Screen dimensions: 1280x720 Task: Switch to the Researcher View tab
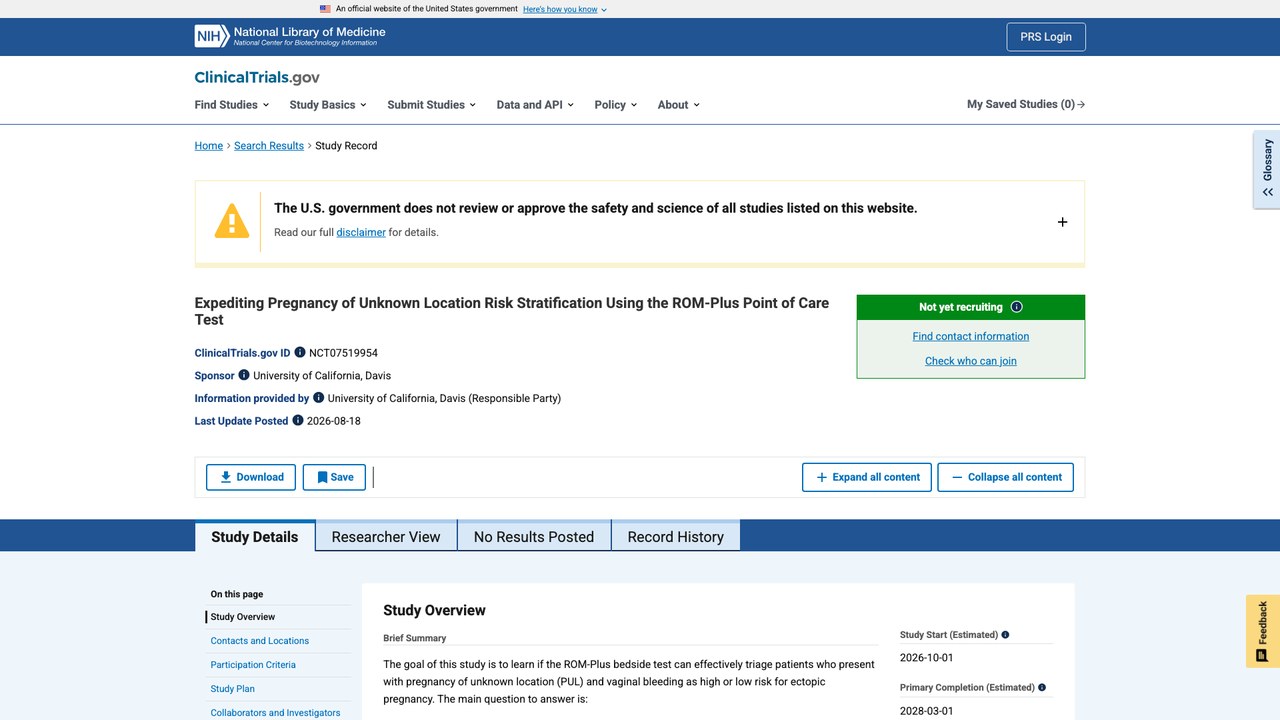386,537
